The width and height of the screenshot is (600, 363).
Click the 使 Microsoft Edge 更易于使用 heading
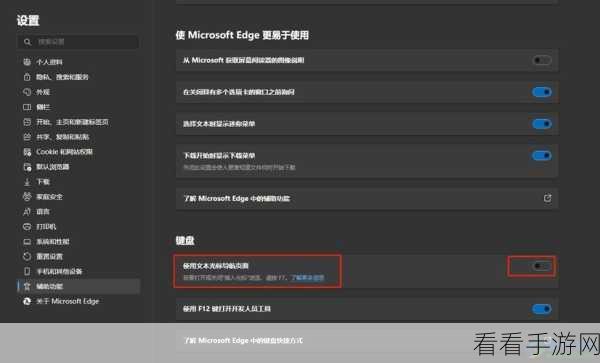pos(242,35)
